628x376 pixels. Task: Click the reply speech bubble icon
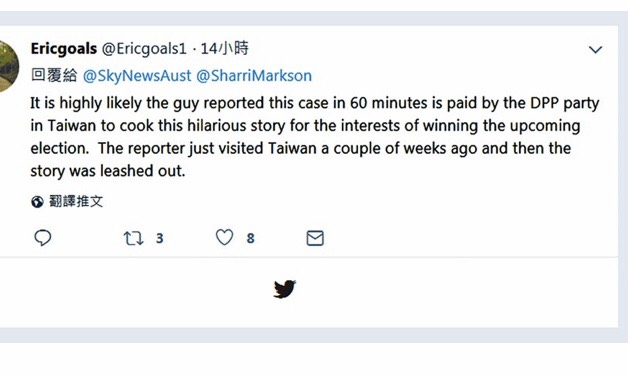click(42, 238)
